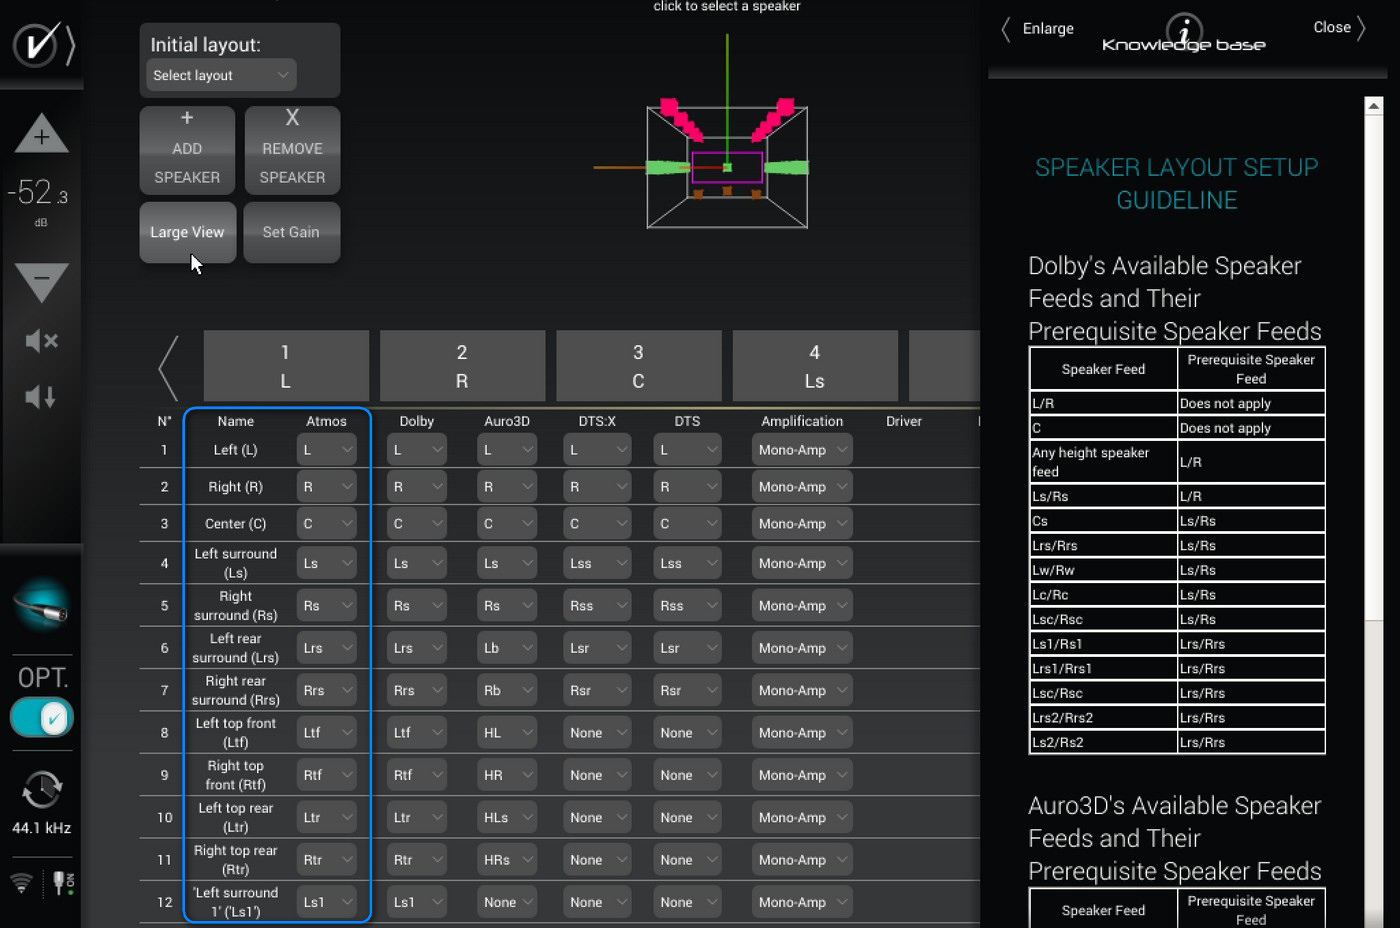Click the volume up plus triangle

41,135
